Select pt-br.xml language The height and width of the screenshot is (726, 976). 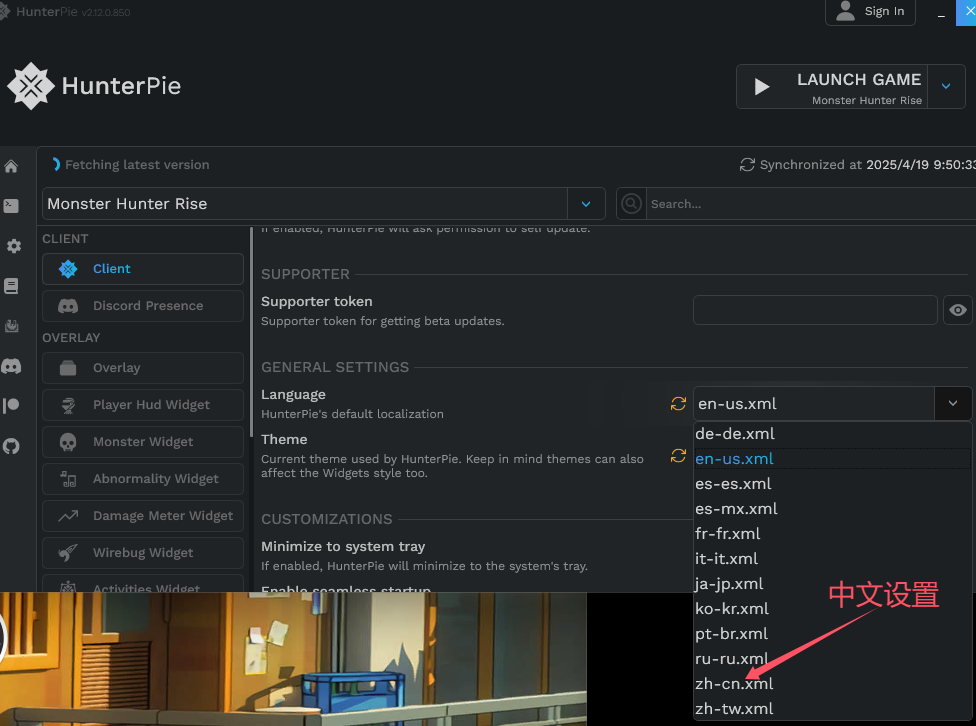tap(832, 634)
